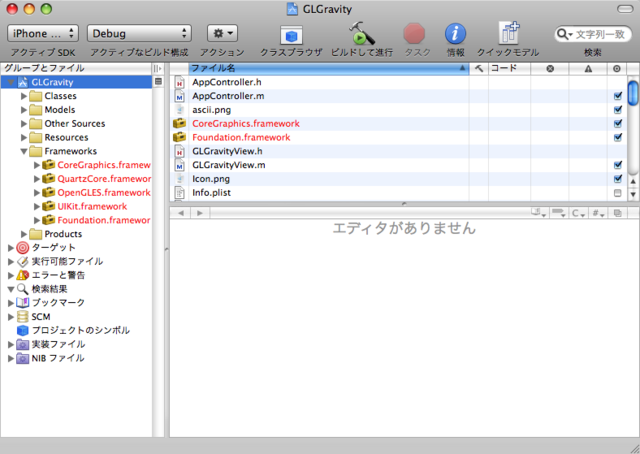The height and width of the screenshot is (454, 640).
Task: Toggle target checkbox for CoreGraphics.framework row
Action: coord(618,123)
